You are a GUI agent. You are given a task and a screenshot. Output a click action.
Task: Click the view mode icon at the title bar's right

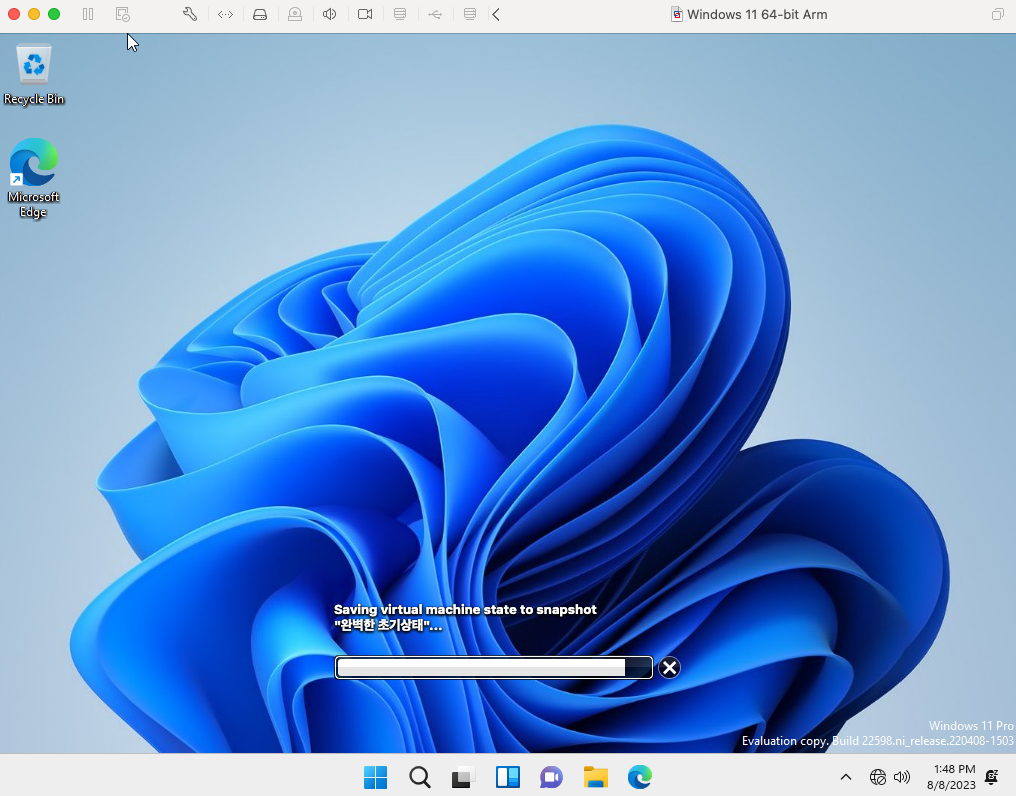[997, 14]
